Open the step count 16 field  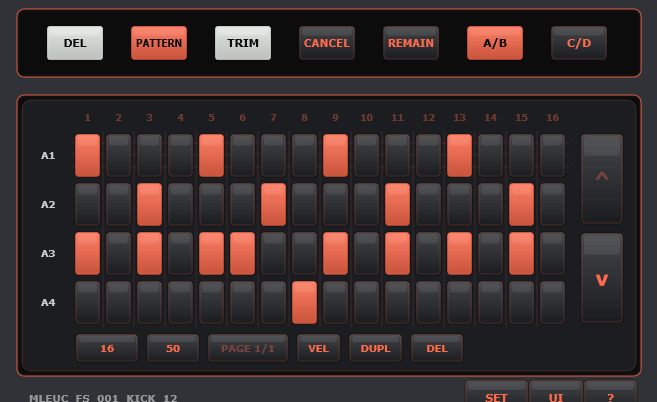click(x=107, y=348)
